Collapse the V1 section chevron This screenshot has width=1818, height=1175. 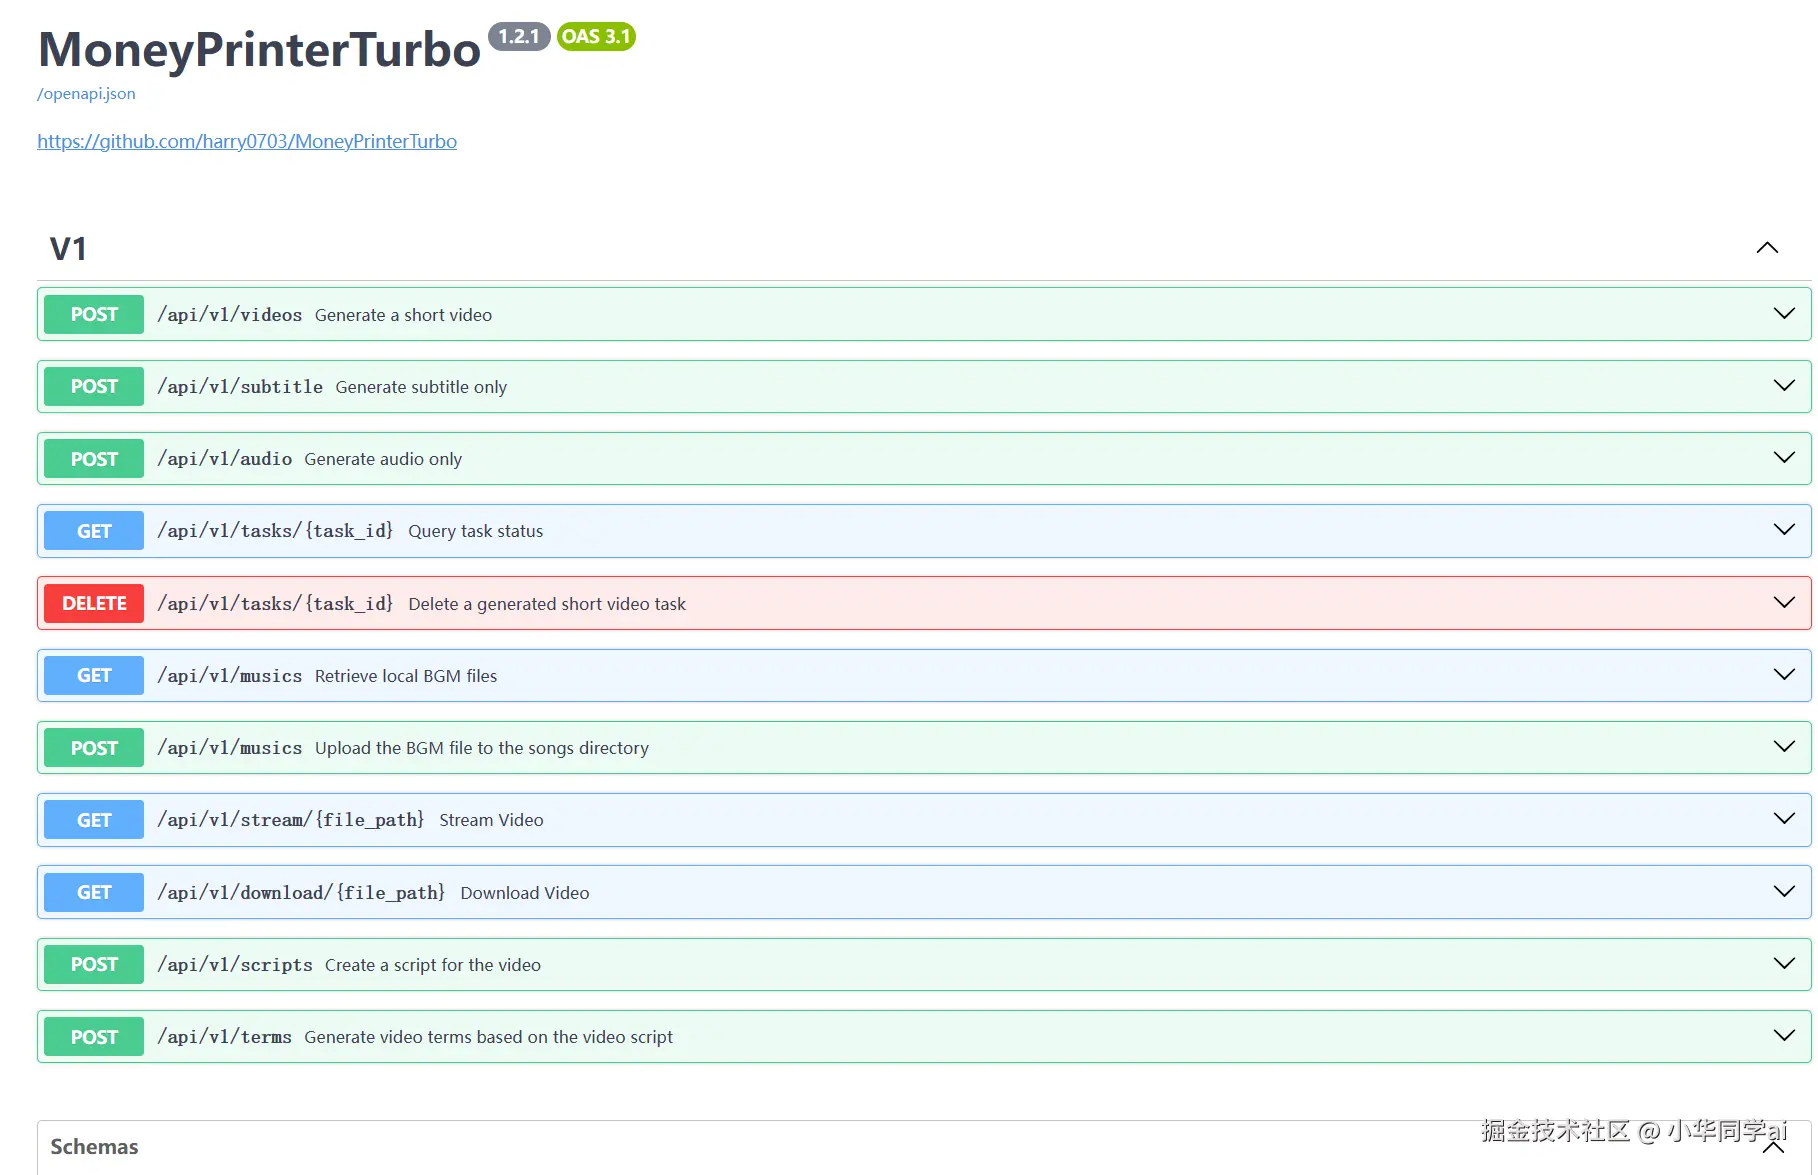tap(1767, 247)
